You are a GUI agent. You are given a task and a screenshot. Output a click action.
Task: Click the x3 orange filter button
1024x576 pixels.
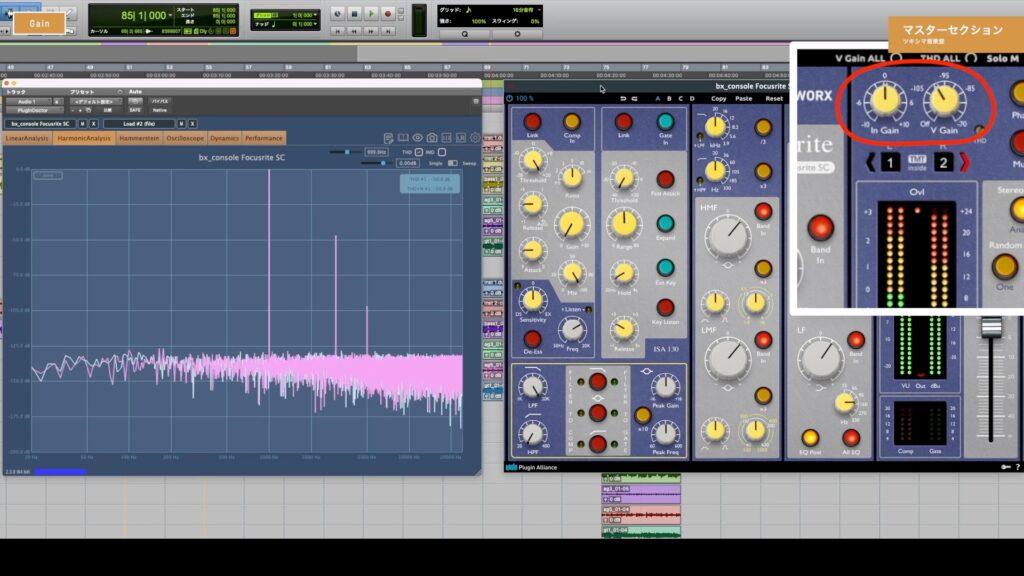click(763, 172)
